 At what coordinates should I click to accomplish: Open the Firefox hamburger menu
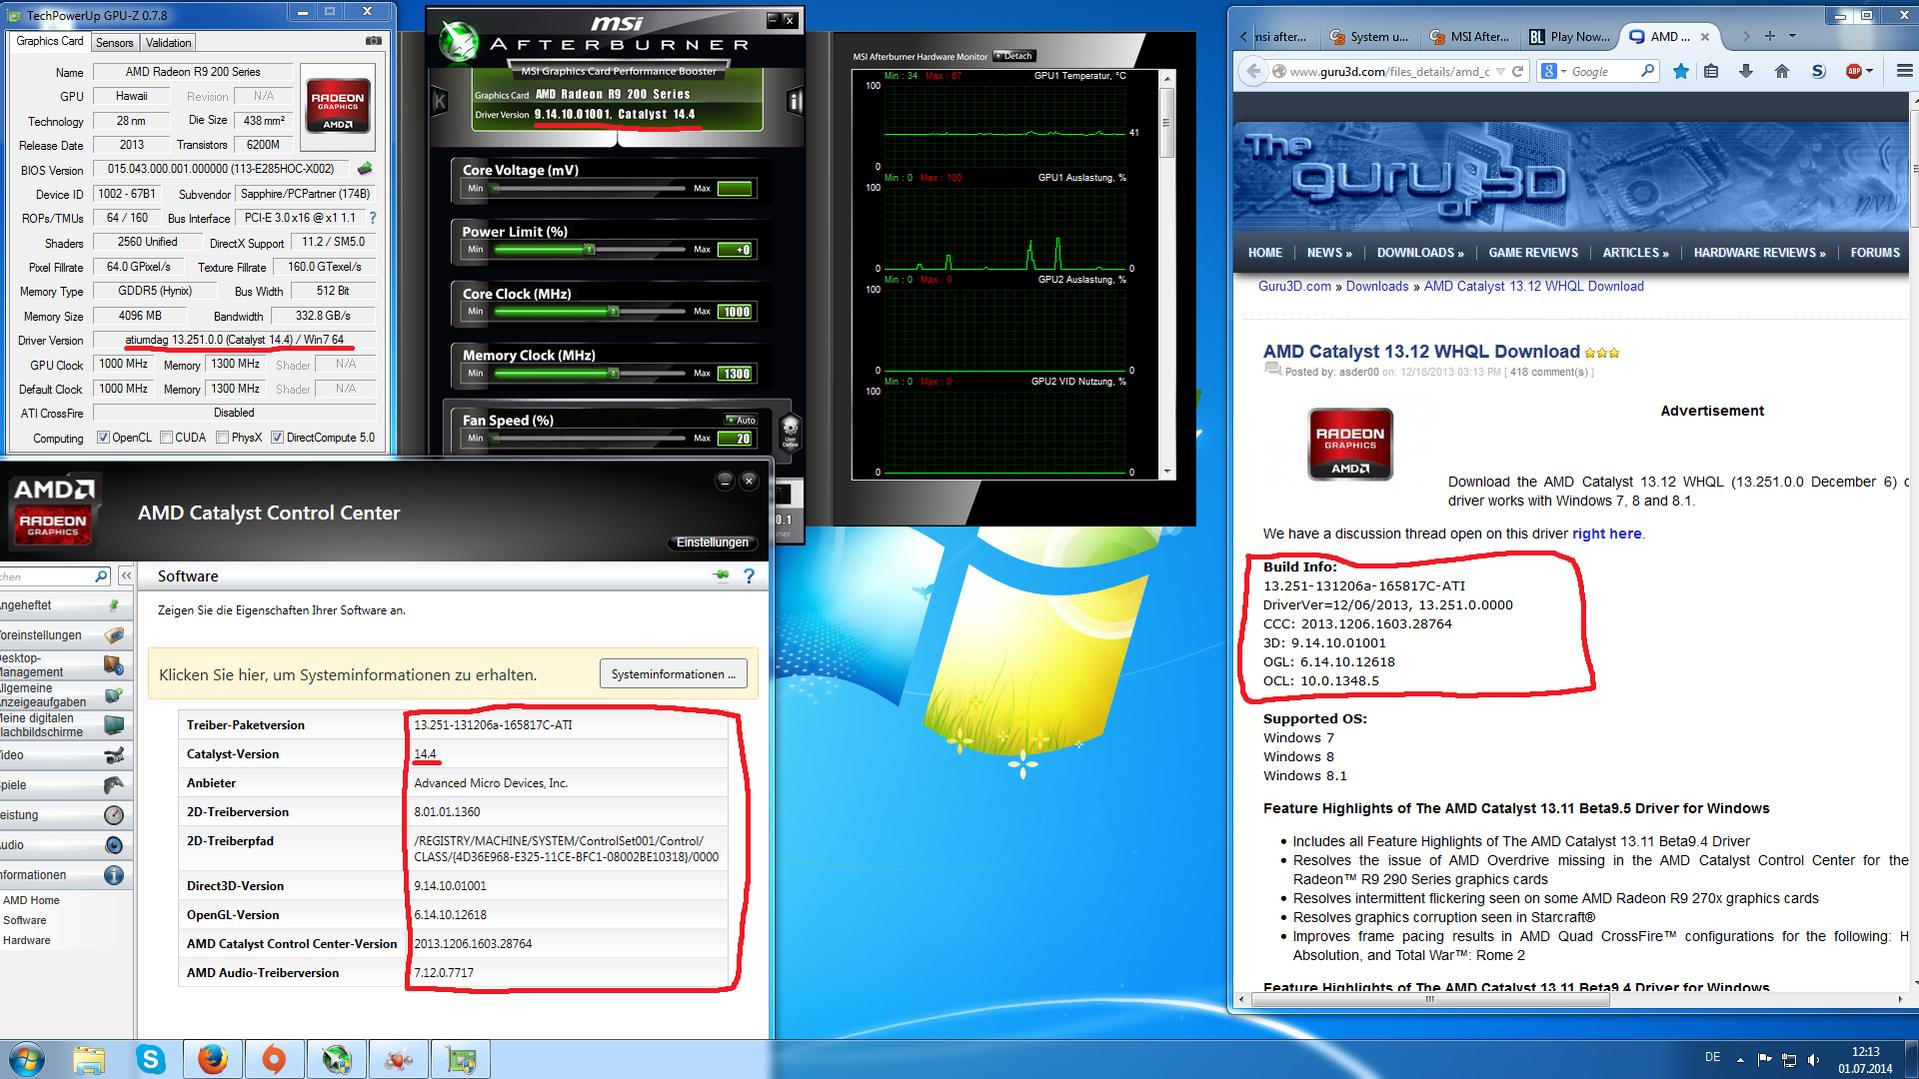coord(1904,71)
